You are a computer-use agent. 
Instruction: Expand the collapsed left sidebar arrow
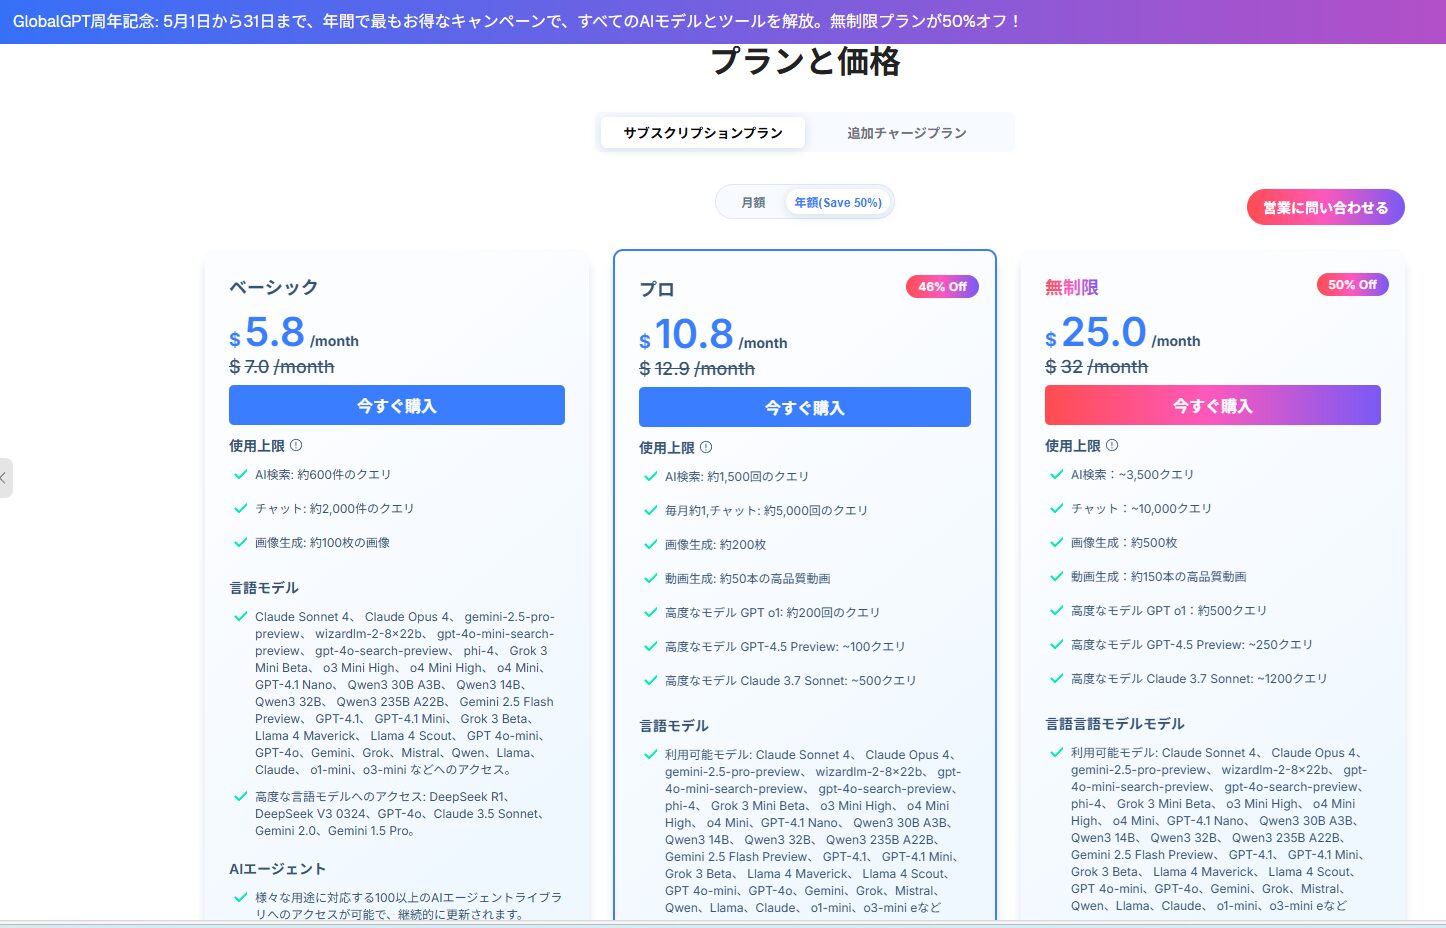pos(5,478)
